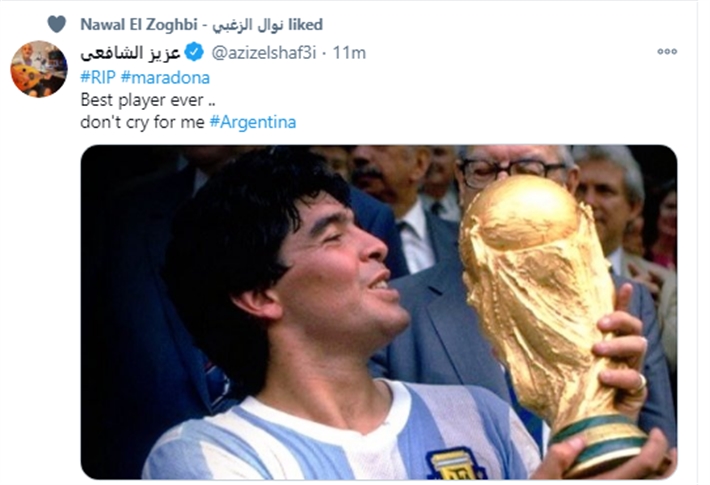This screenshot has height=485, width=710.
Task: Click the 'Best player ever ..' text
Action: (148, 100)
